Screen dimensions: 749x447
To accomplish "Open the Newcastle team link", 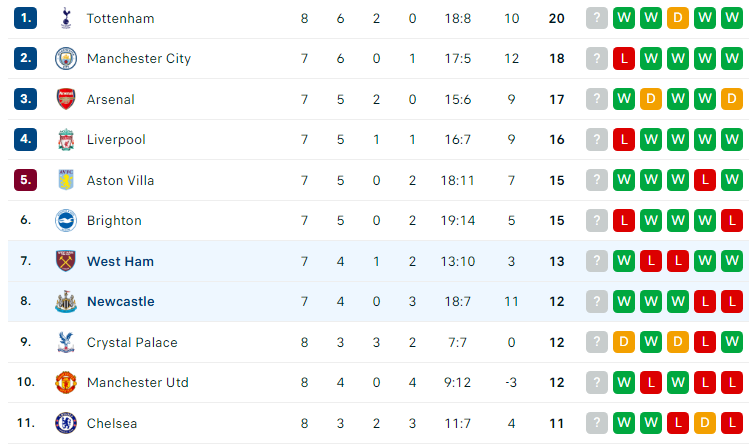I will click(121, 301).
